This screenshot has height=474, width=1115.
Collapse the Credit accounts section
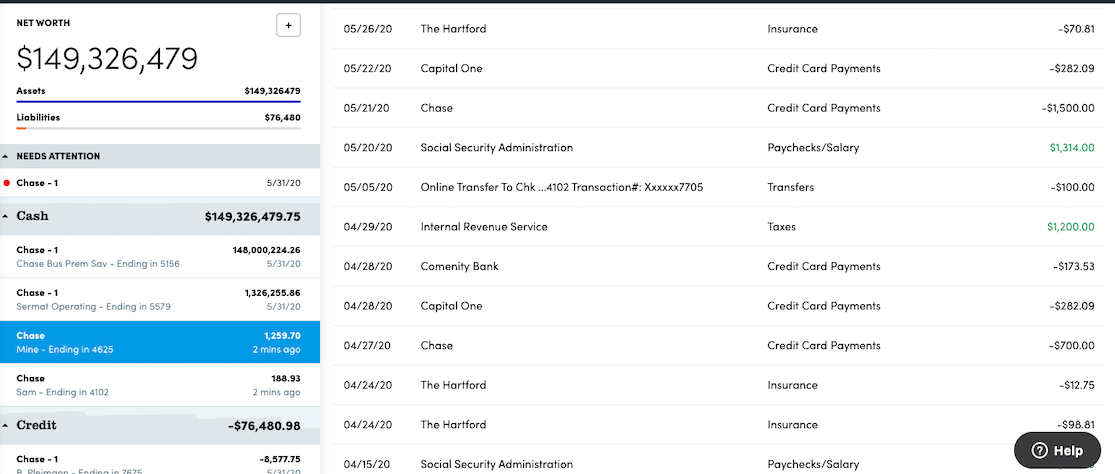click(x=6, y=425)
